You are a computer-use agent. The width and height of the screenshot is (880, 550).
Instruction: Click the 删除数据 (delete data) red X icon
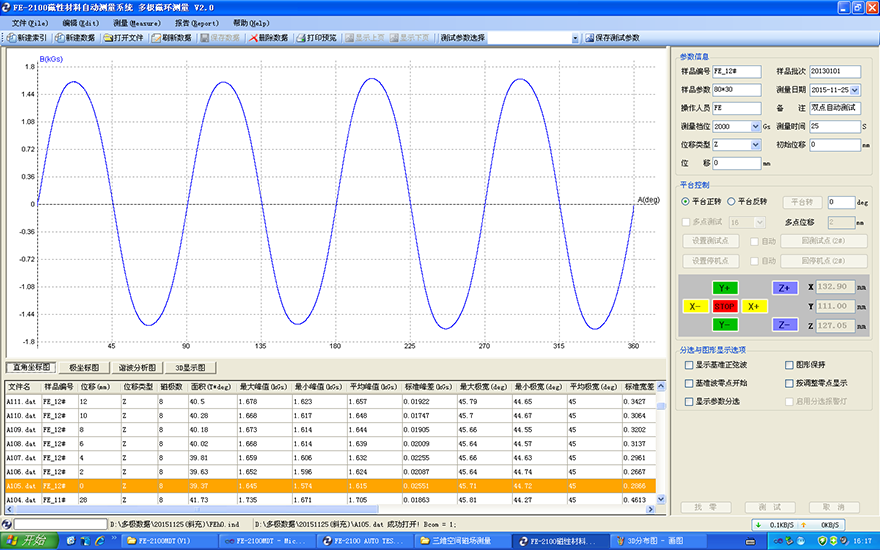(253, 38)
